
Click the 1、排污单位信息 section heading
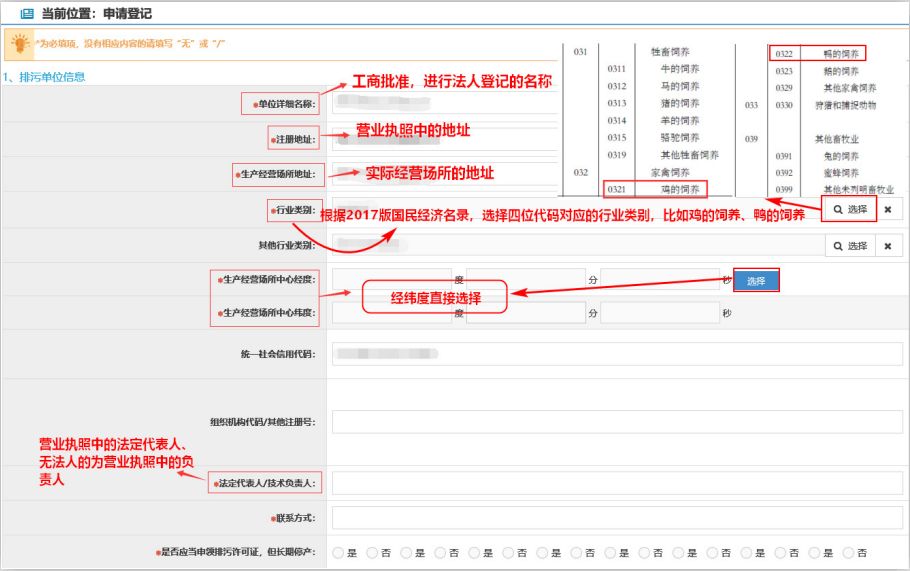click(x=44, y=77)
